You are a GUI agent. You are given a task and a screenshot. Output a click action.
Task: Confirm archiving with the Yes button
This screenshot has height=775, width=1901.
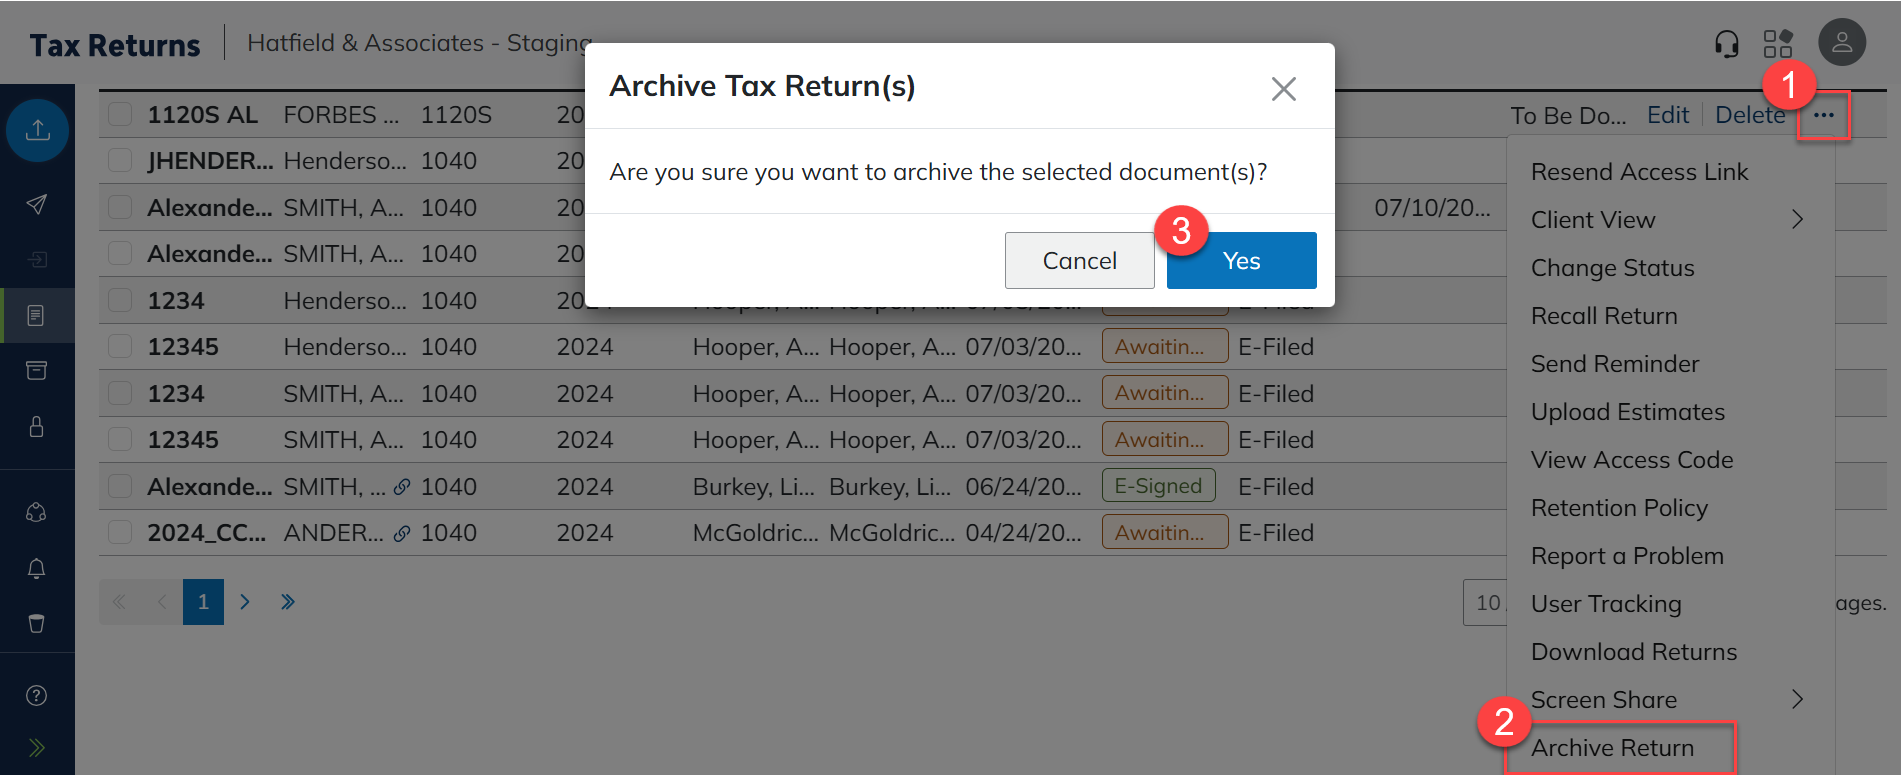pos(1241,261)
